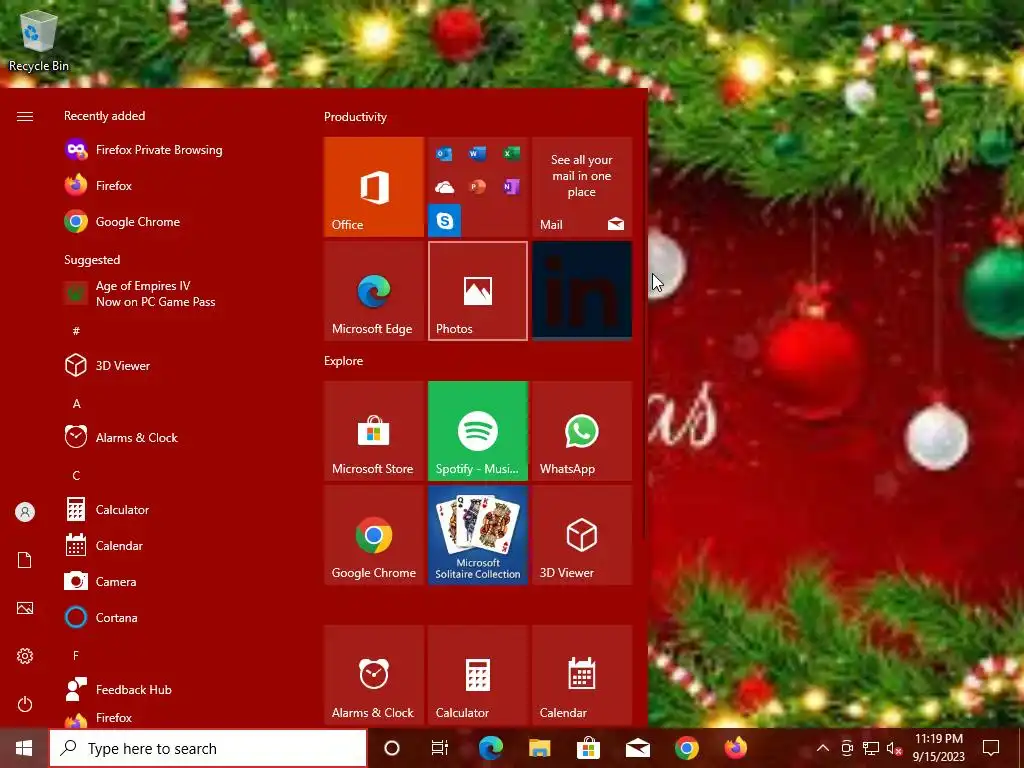Open the Google Chrome tile
The width and height of the screenshot is (1024, 768).
(374, 535)
